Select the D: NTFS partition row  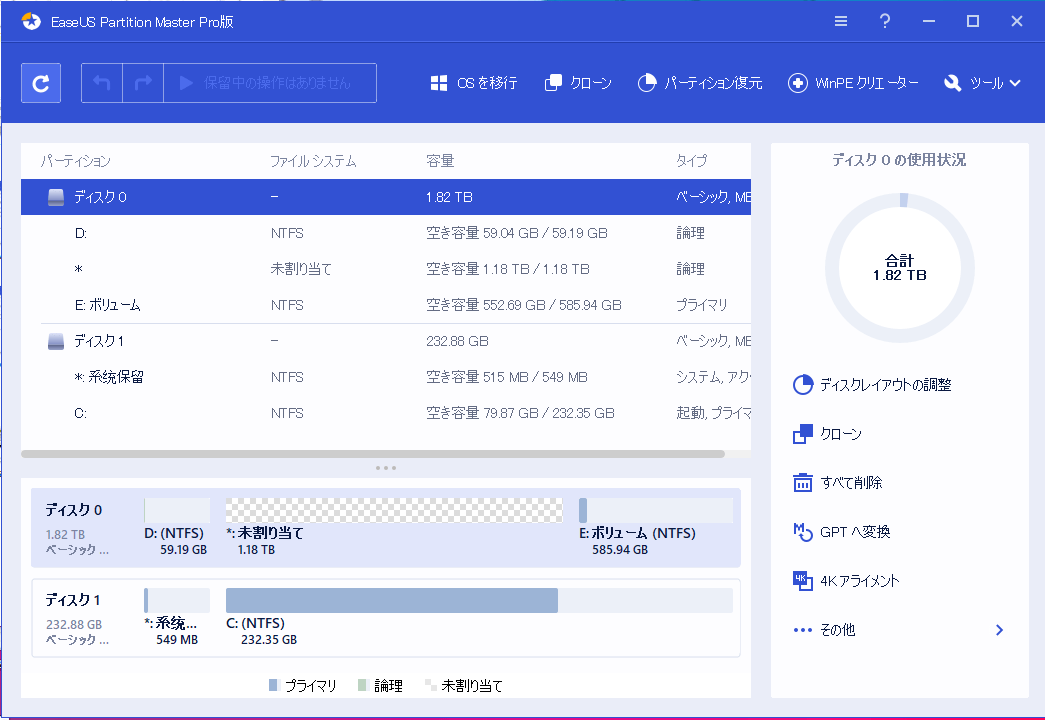pyautogui.click(x=386, y=233)
